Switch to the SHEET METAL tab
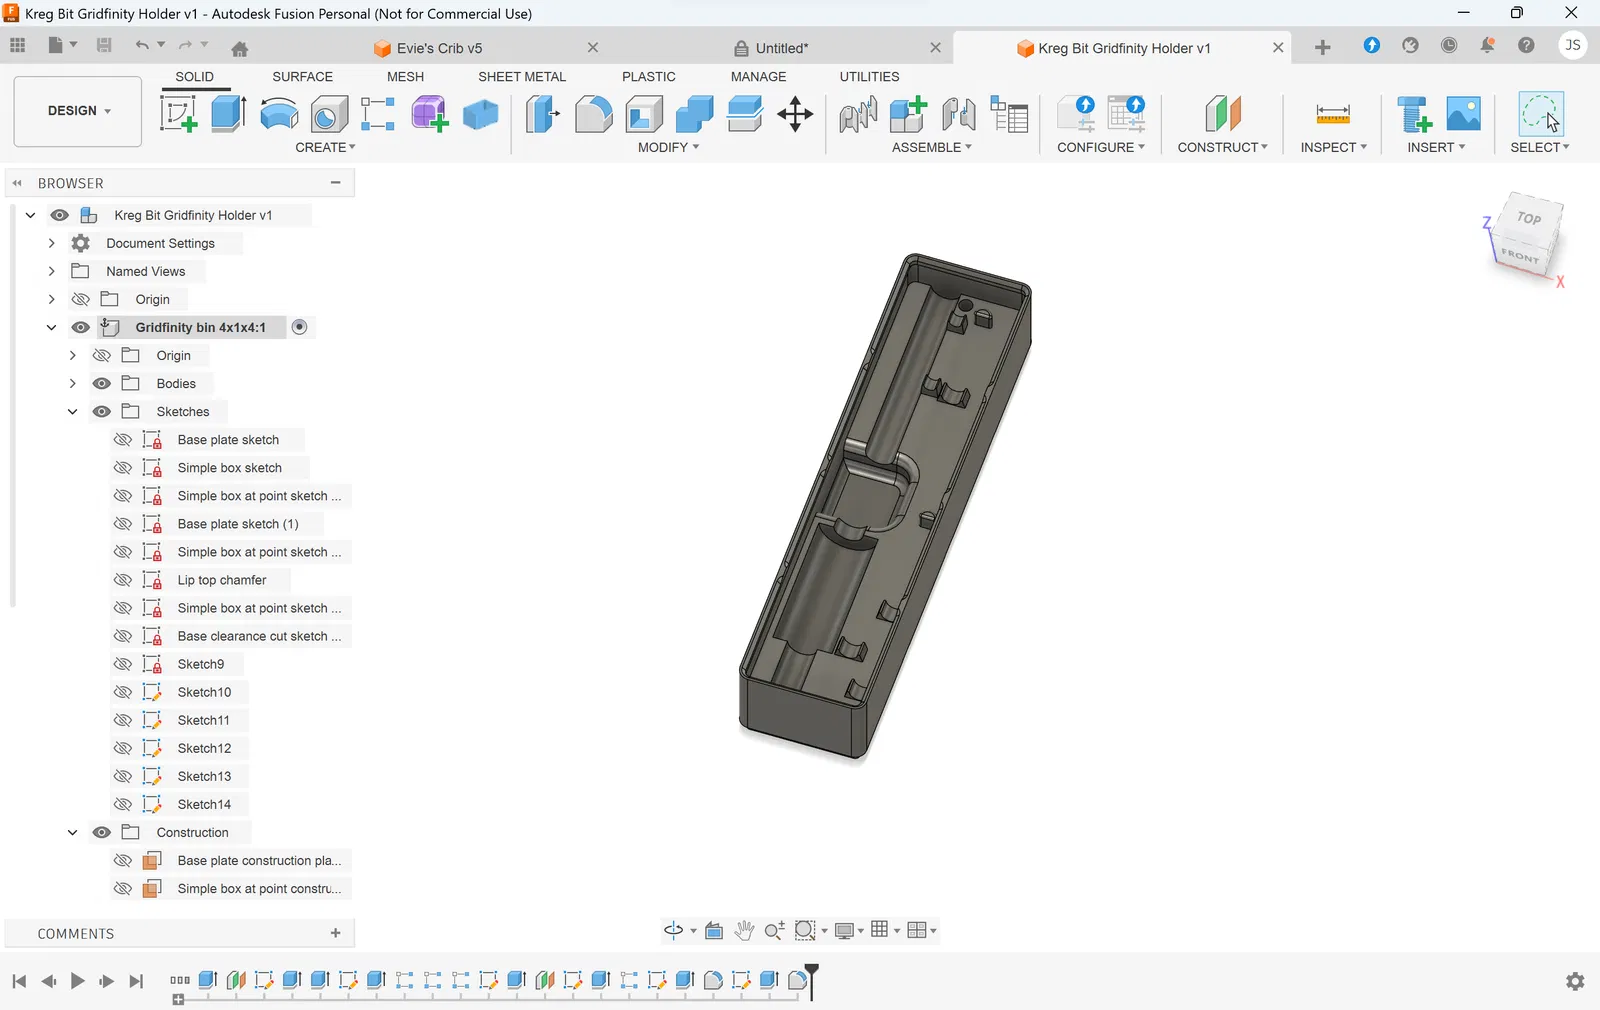The width and height of the screenshot is (1600, 1010). pos(521,77)
